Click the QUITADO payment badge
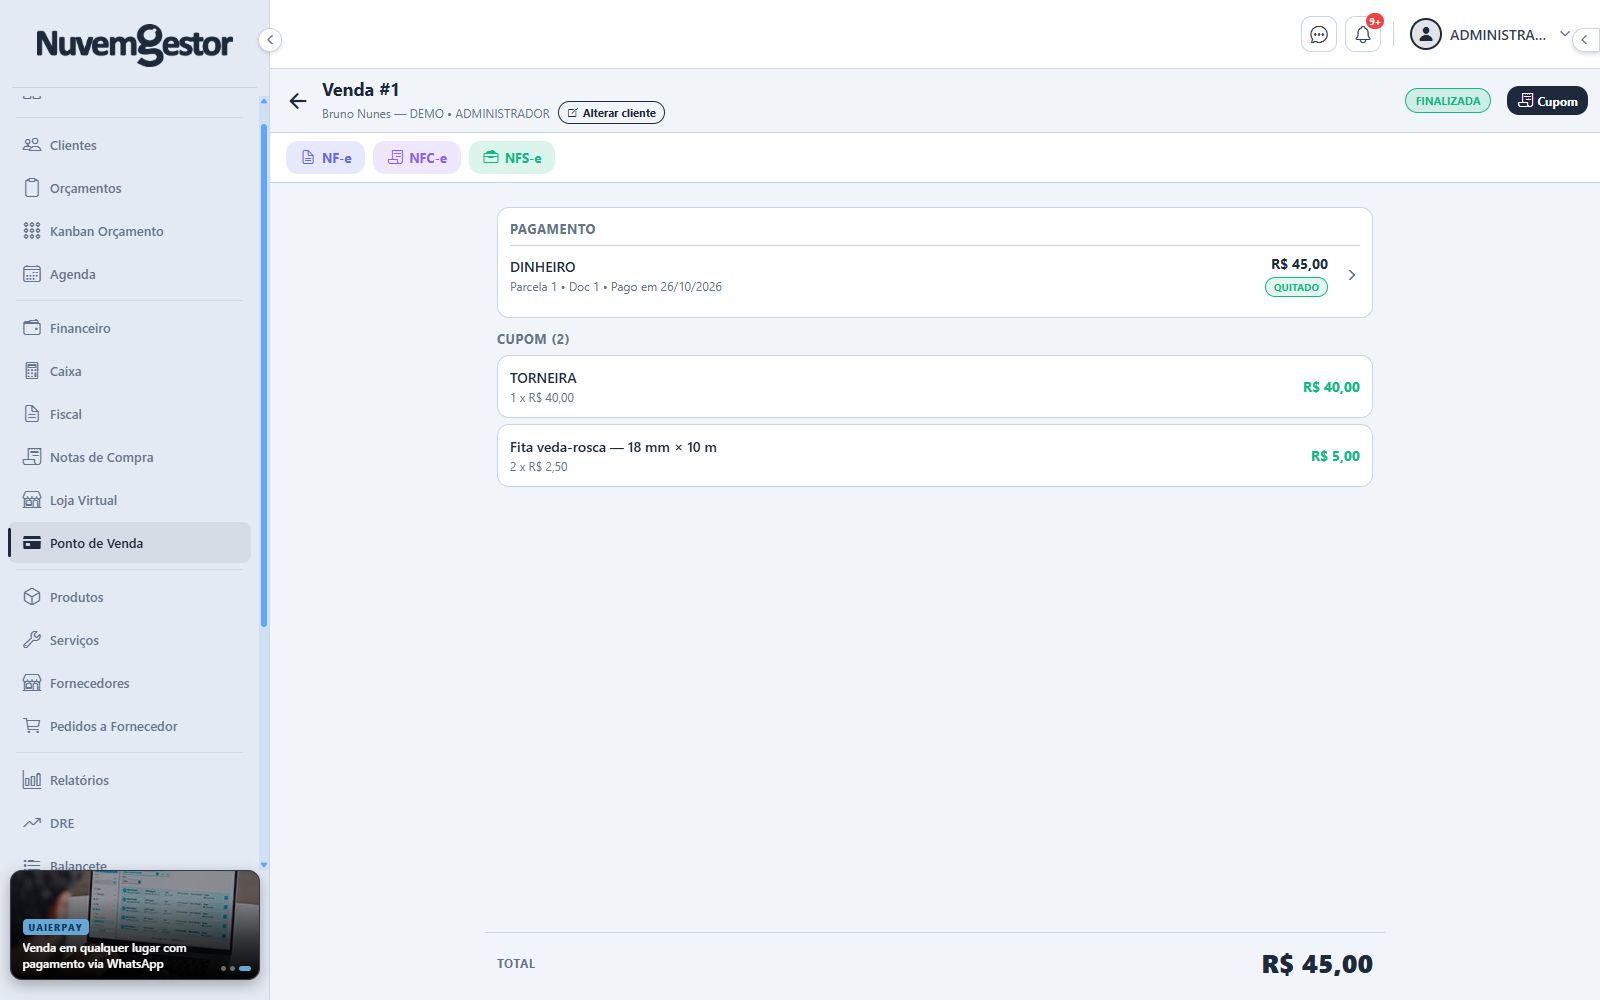 pos(1296,287)
